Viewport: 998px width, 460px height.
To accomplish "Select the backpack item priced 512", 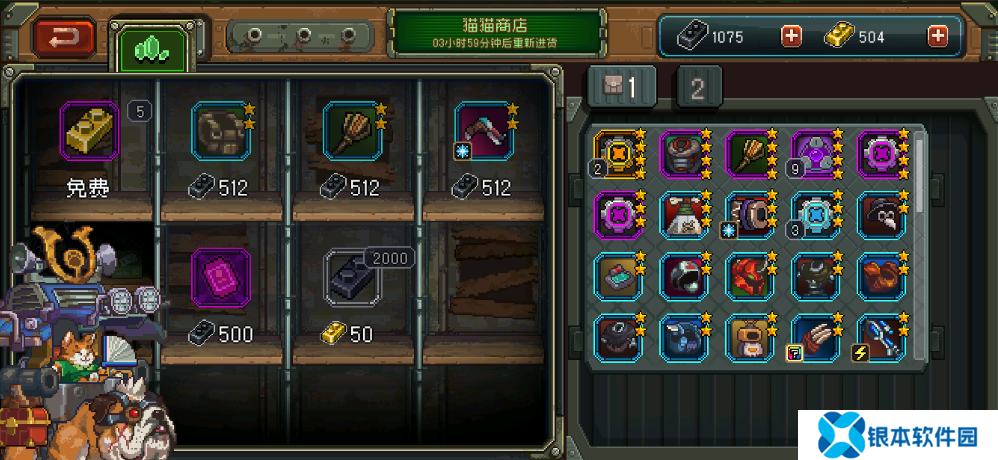I will tap(221, 132).
